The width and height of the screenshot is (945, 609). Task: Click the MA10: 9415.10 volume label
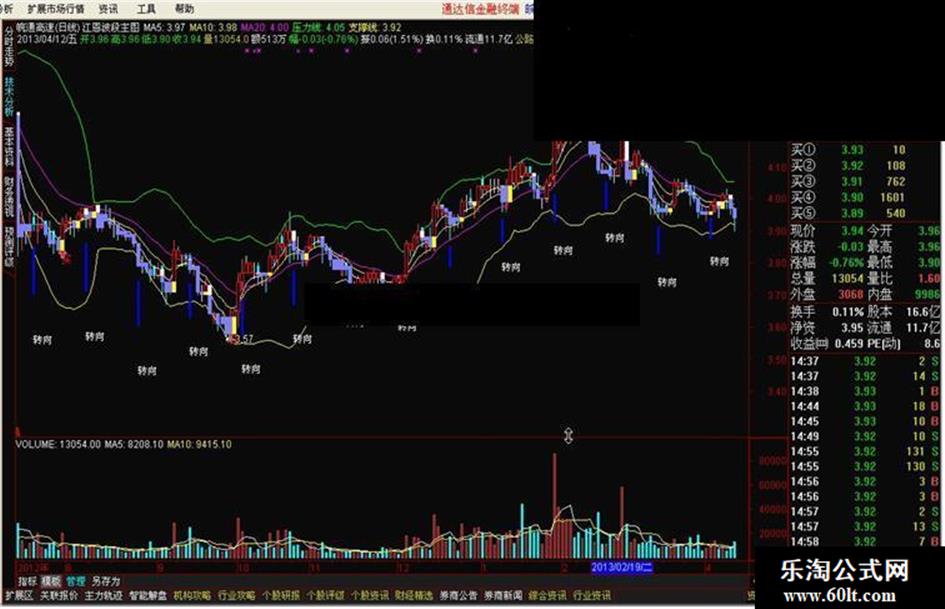click(x=199, y=444)
